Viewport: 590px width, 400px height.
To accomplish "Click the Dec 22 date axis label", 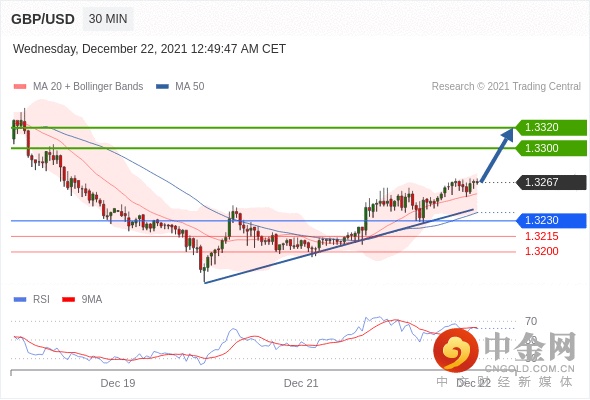I will click(x=473, y=383).
